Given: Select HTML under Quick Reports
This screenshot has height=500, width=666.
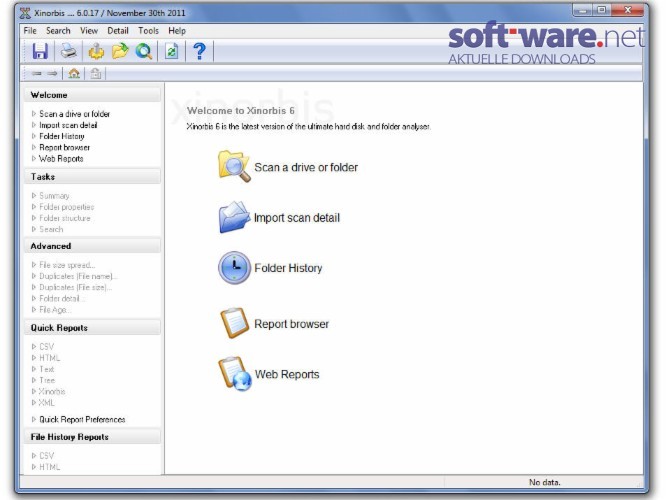Looking at the screenshot, I should click(x=49, y=358).
